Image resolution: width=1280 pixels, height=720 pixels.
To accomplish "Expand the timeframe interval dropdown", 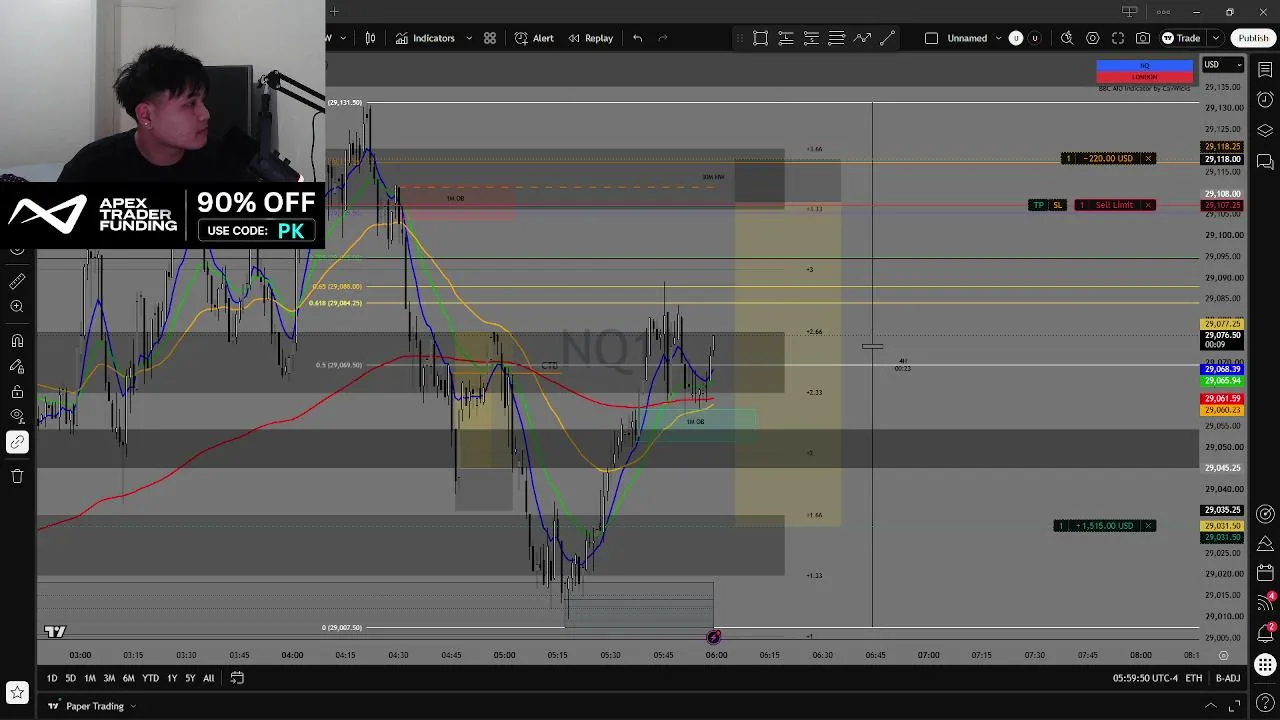I will tap(343, 38).
